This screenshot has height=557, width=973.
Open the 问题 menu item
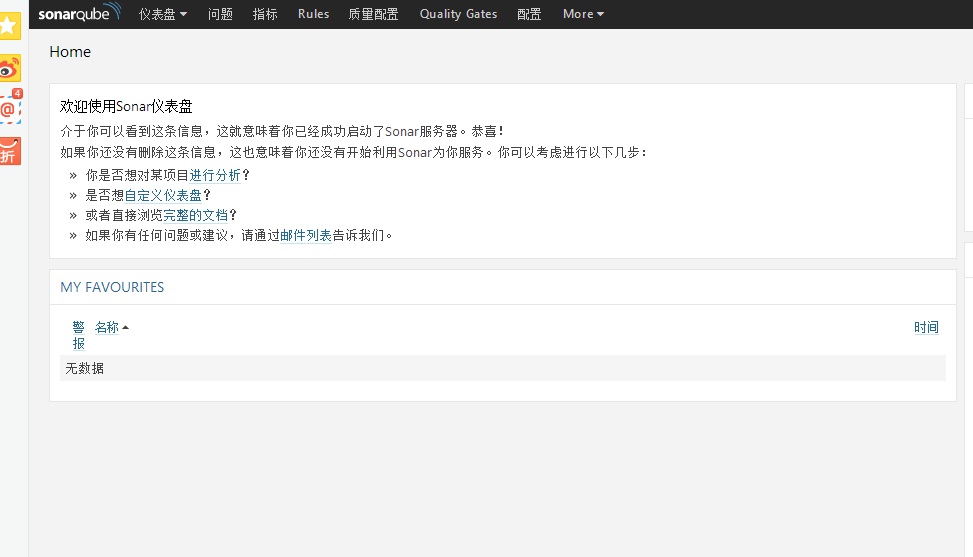pyautogui.click(x=220, y=14)
